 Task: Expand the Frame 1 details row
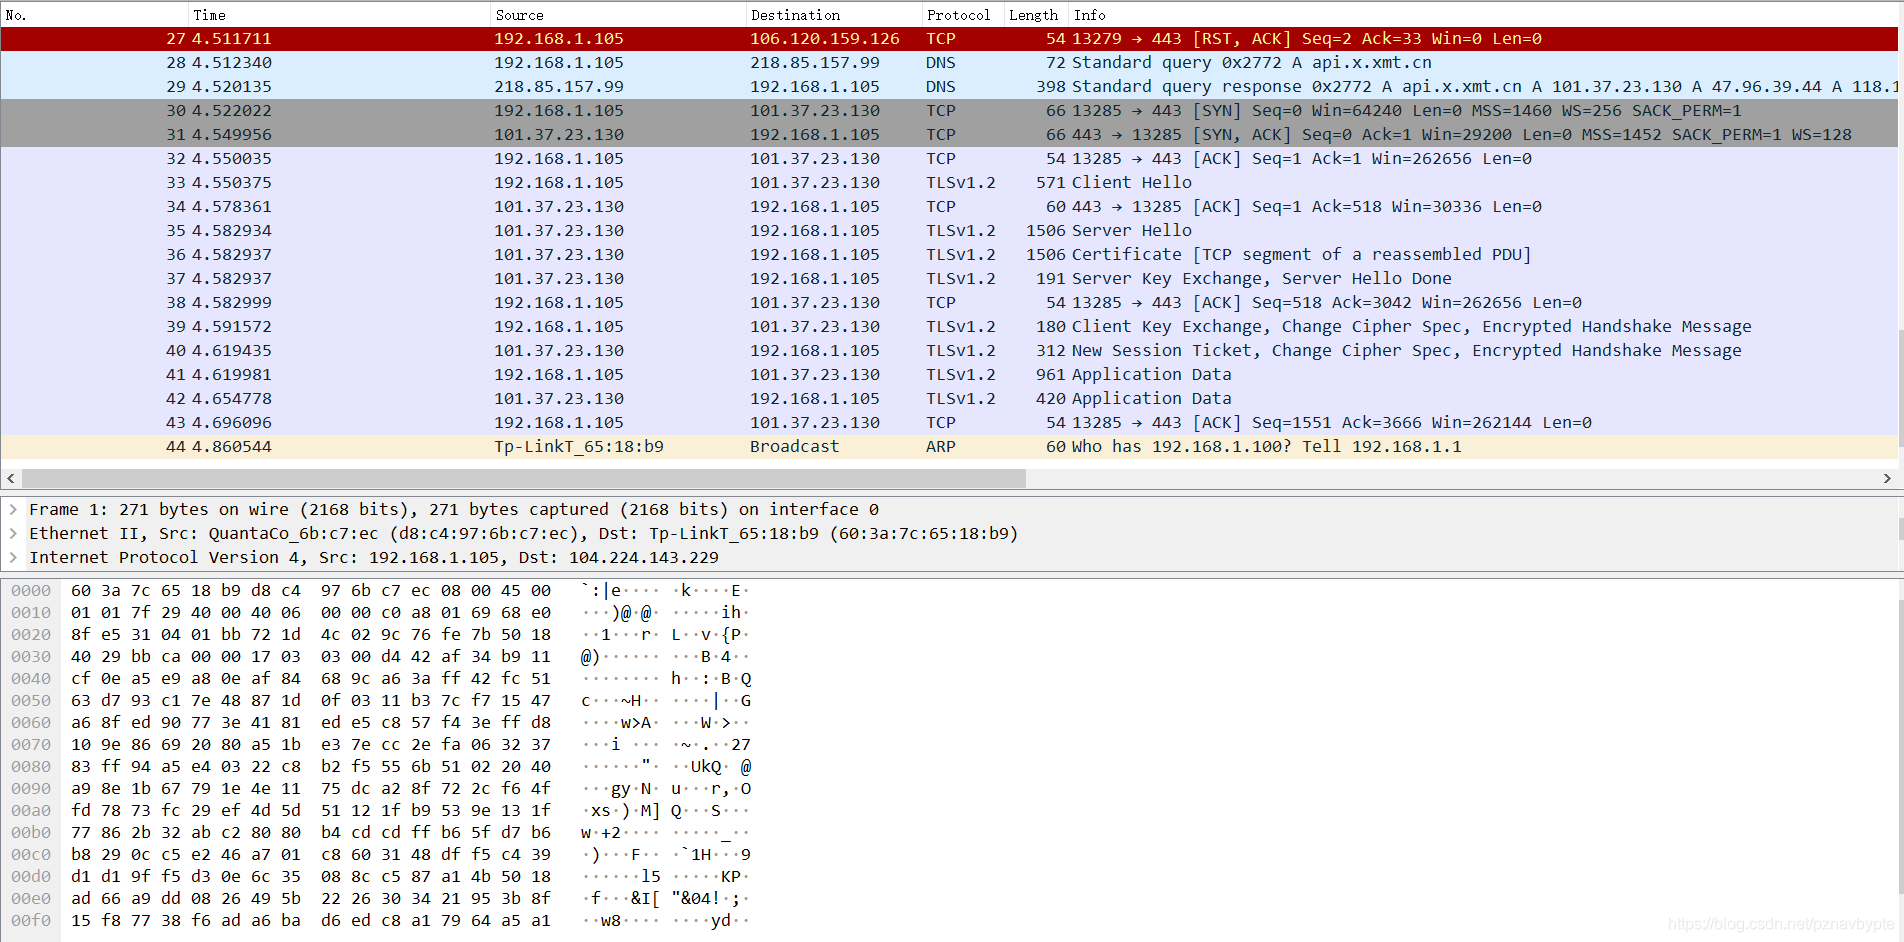(13, 510)
